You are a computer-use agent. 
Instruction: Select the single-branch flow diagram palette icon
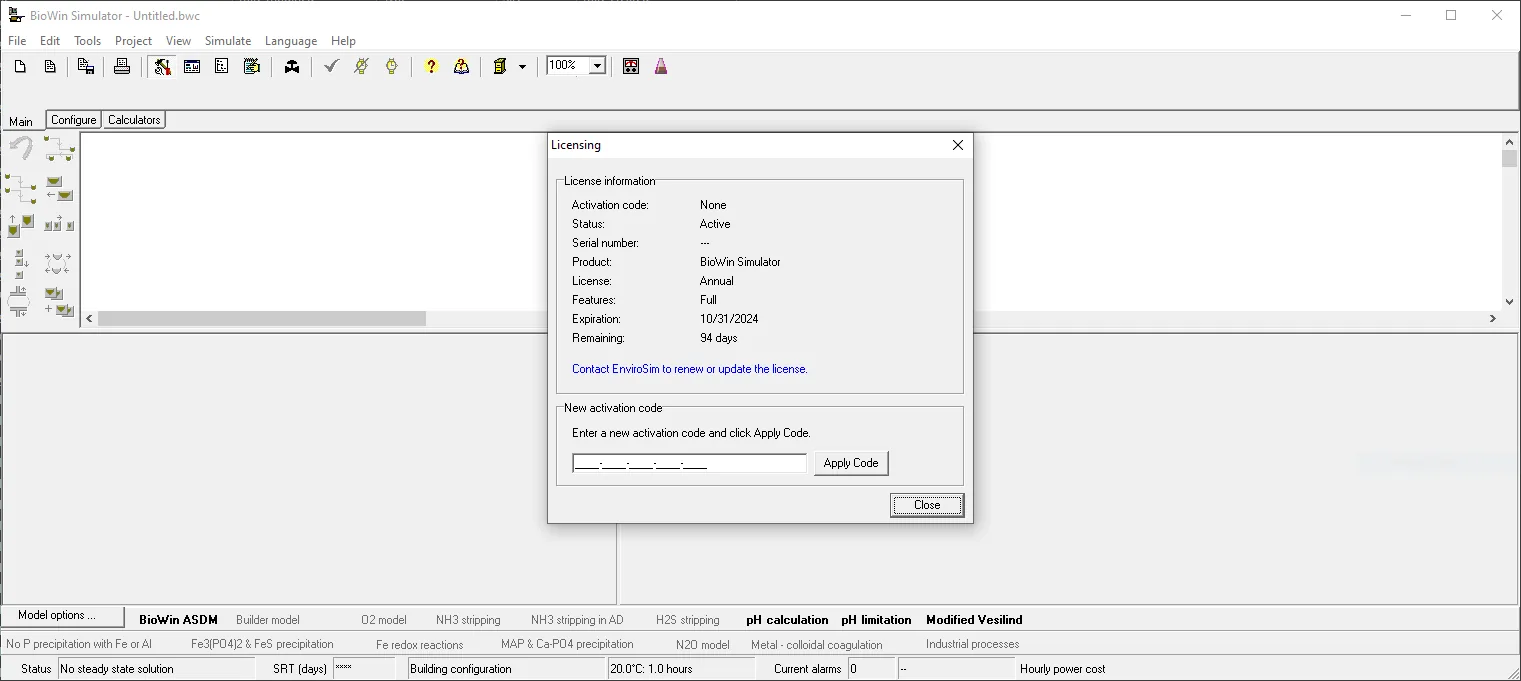click(59, 149)
